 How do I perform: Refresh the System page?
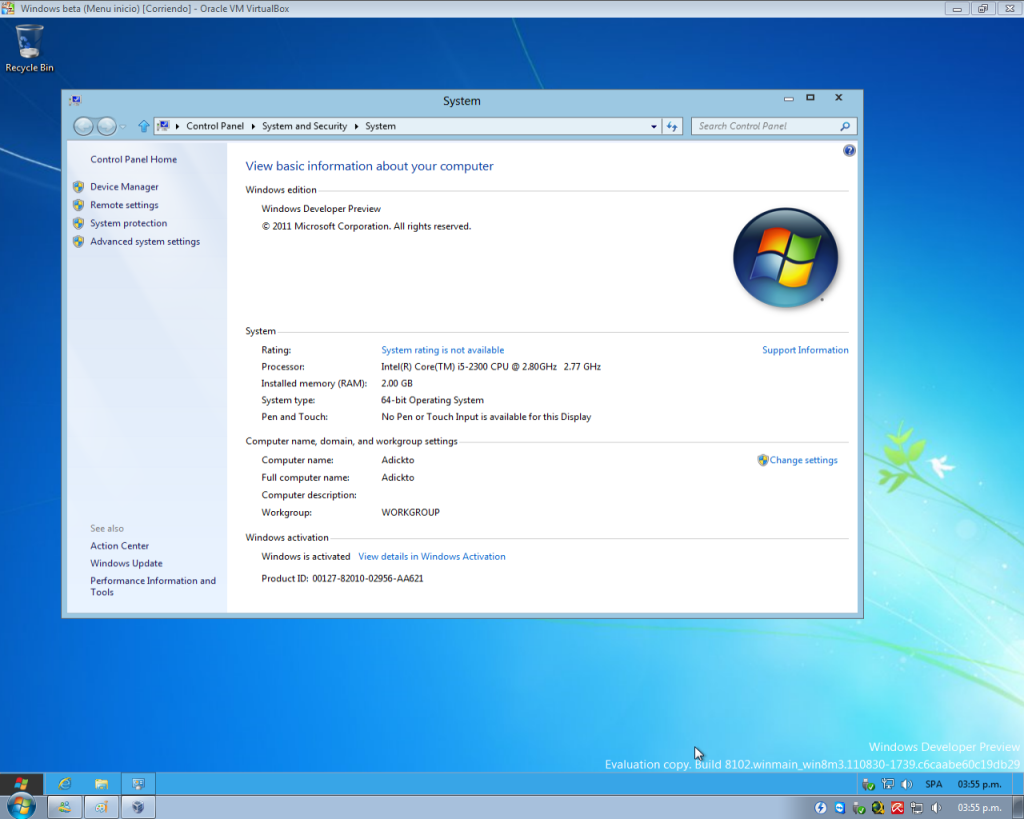point(672,127)
